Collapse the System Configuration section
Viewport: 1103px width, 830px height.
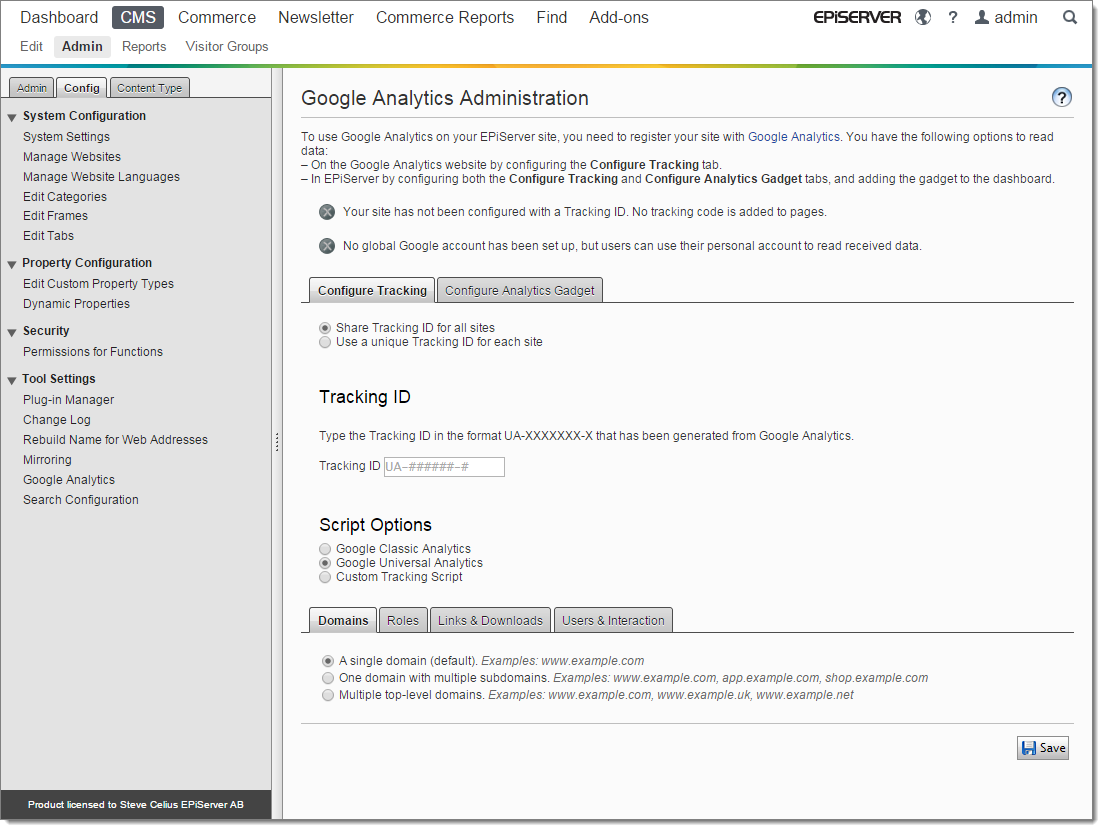click(11, 115)
